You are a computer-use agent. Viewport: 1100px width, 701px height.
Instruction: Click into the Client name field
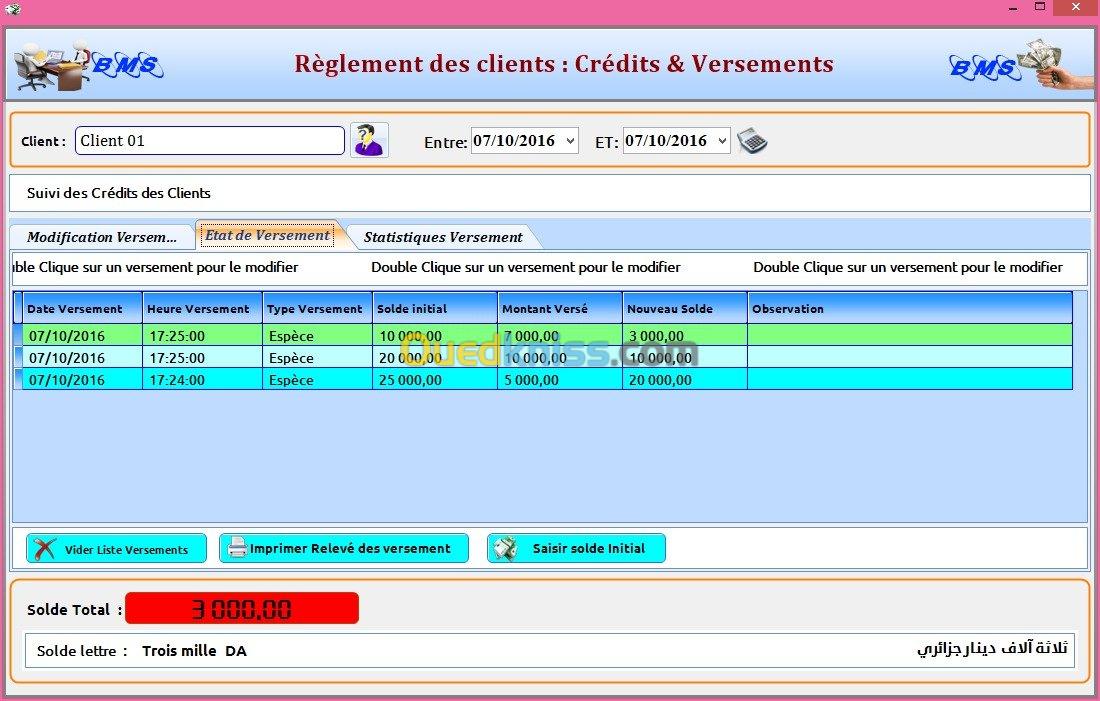click(x=210, y=141)
